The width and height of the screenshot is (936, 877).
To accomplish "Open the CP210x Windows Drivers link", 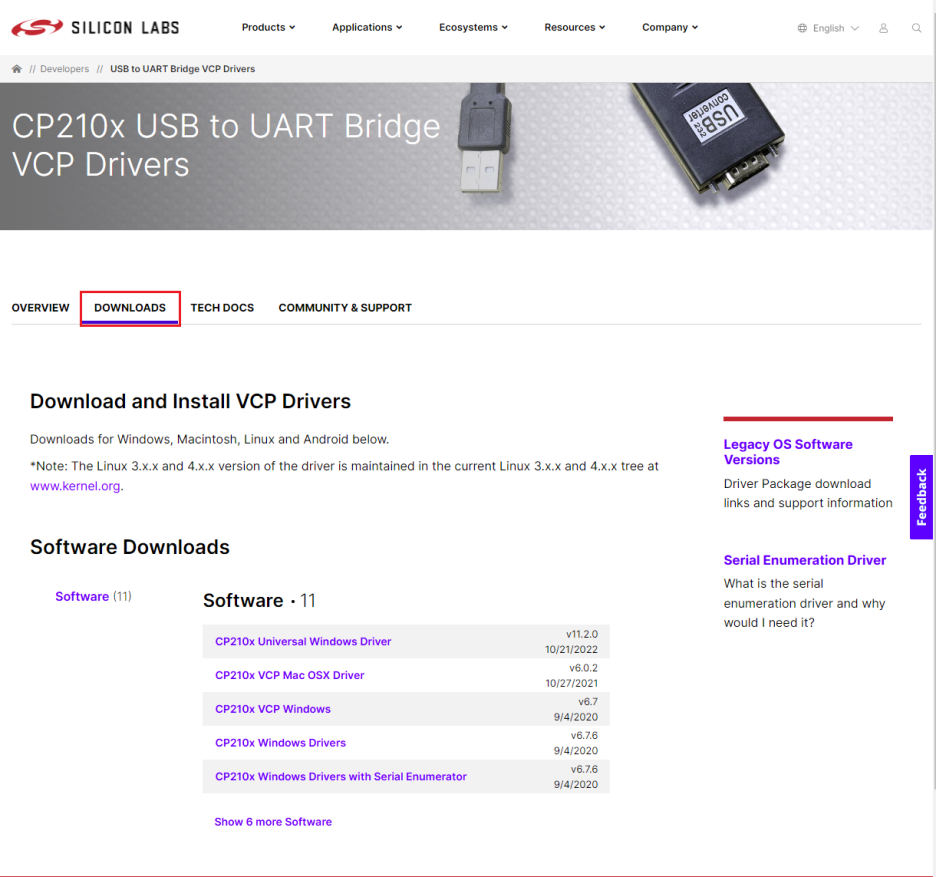I will click(281, 743).
